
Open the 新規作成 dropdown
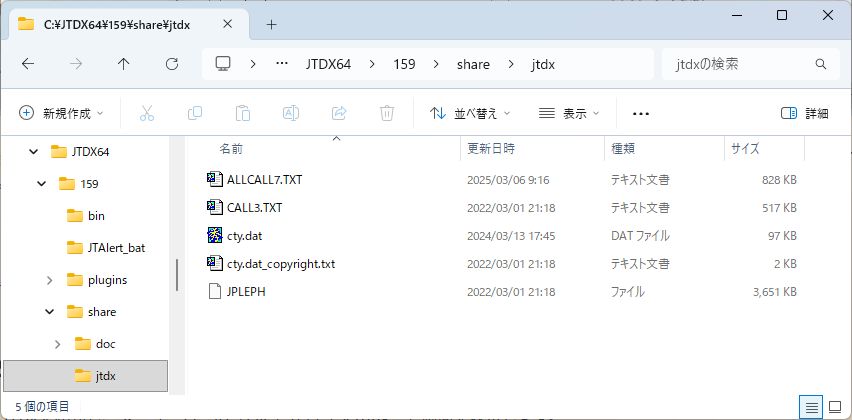(x=61, y=113)
